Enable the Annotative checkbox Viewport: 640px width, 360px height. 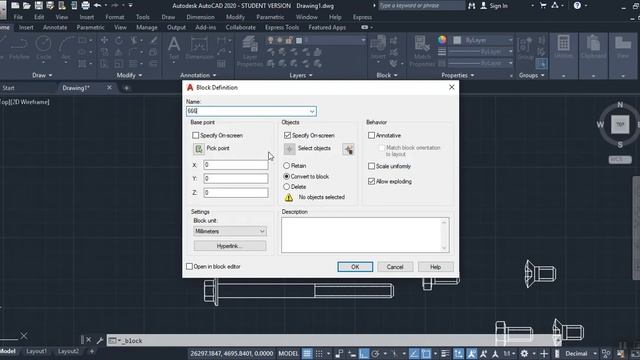click(371, 135)
